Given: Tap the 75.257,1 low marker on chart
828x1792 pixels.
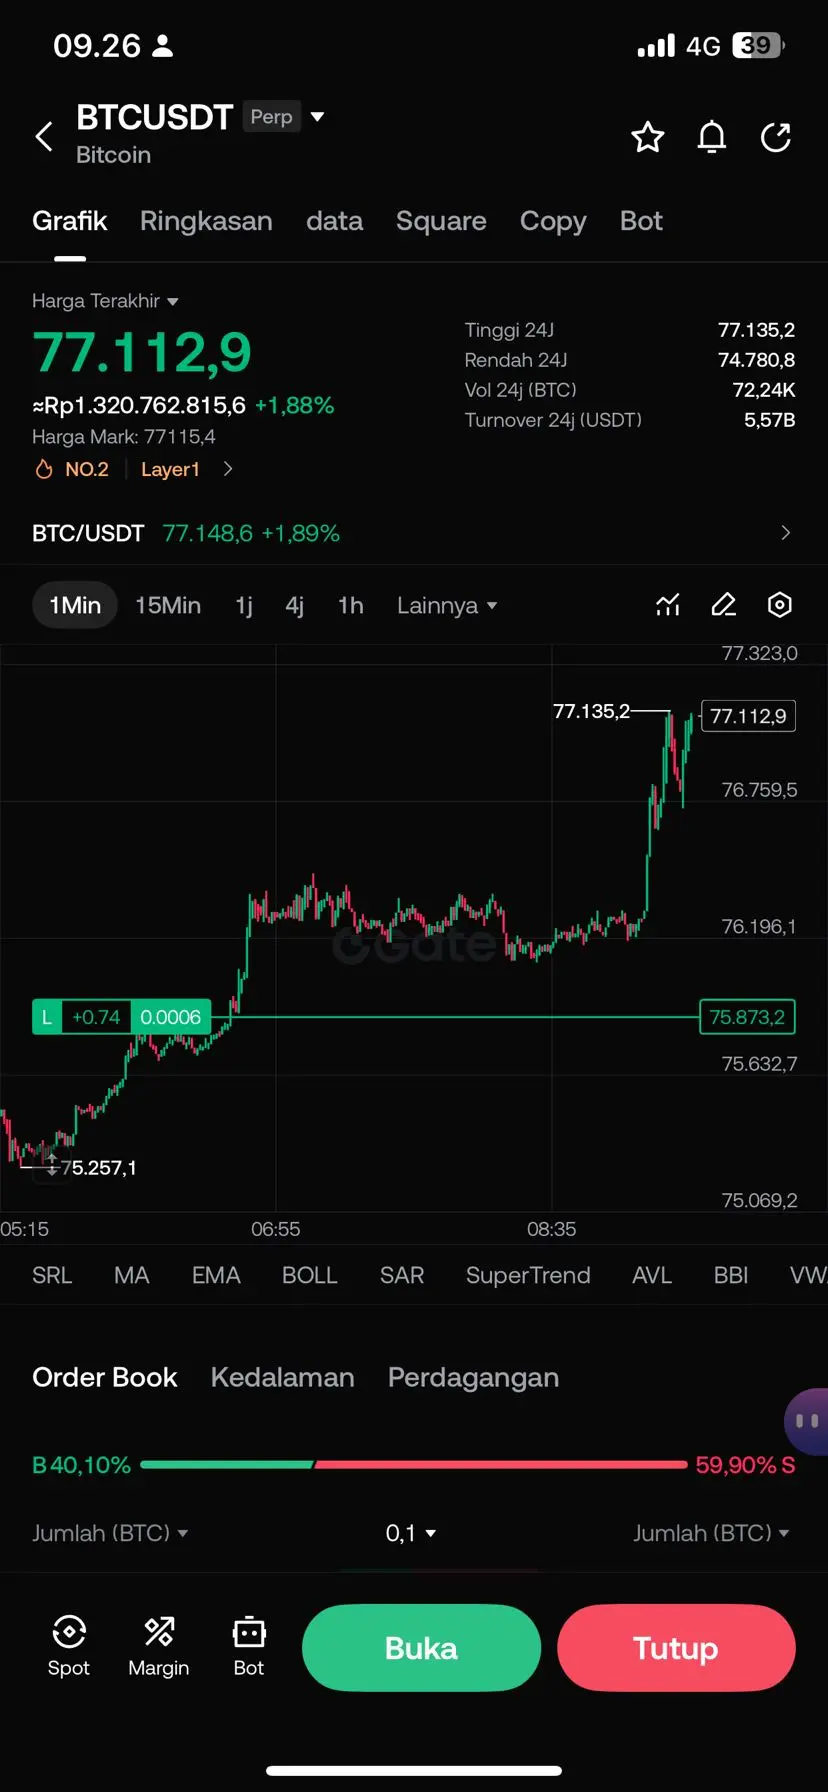Looking at the screenshot, I should pyautogui.click(x=98, y=1167).
